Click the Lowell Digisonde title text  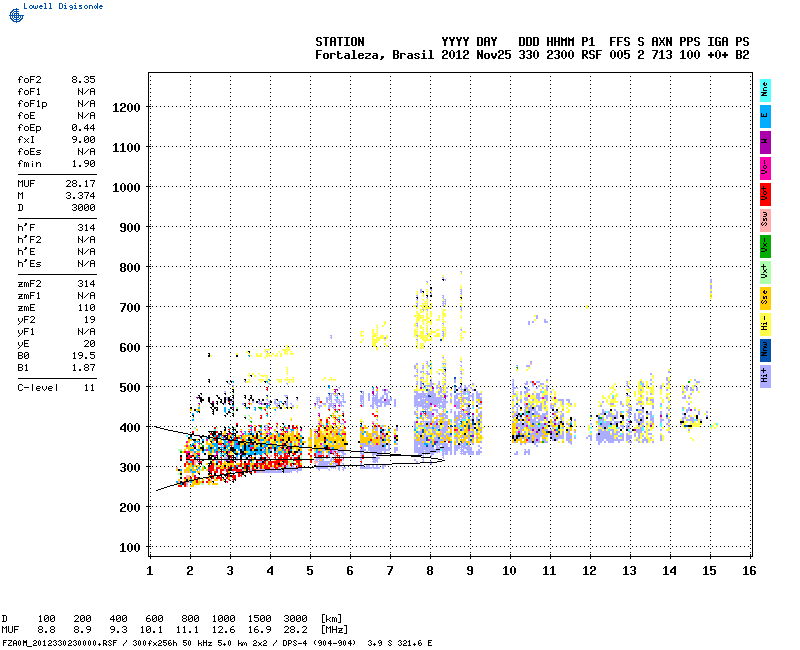point(63,6)
